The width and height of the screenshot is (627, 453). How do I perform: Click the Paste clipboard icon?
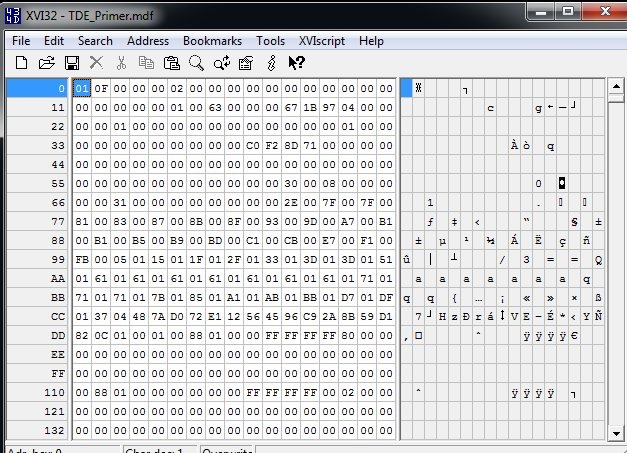pos(171,62)
